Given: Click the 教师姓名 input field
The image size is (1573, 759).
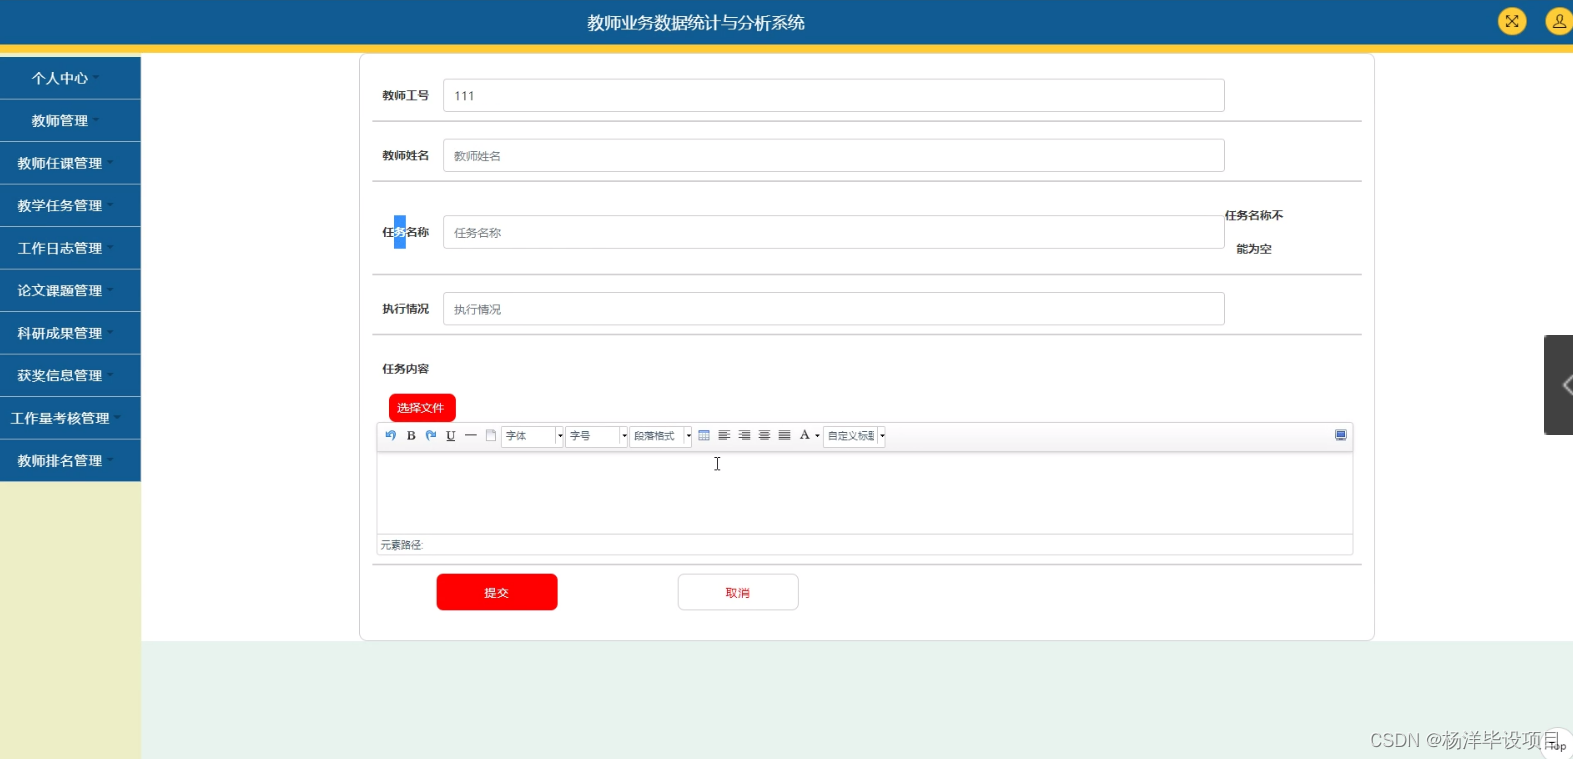Looking at the screenshot, I should pyautogui.click(x=834, y=155).
